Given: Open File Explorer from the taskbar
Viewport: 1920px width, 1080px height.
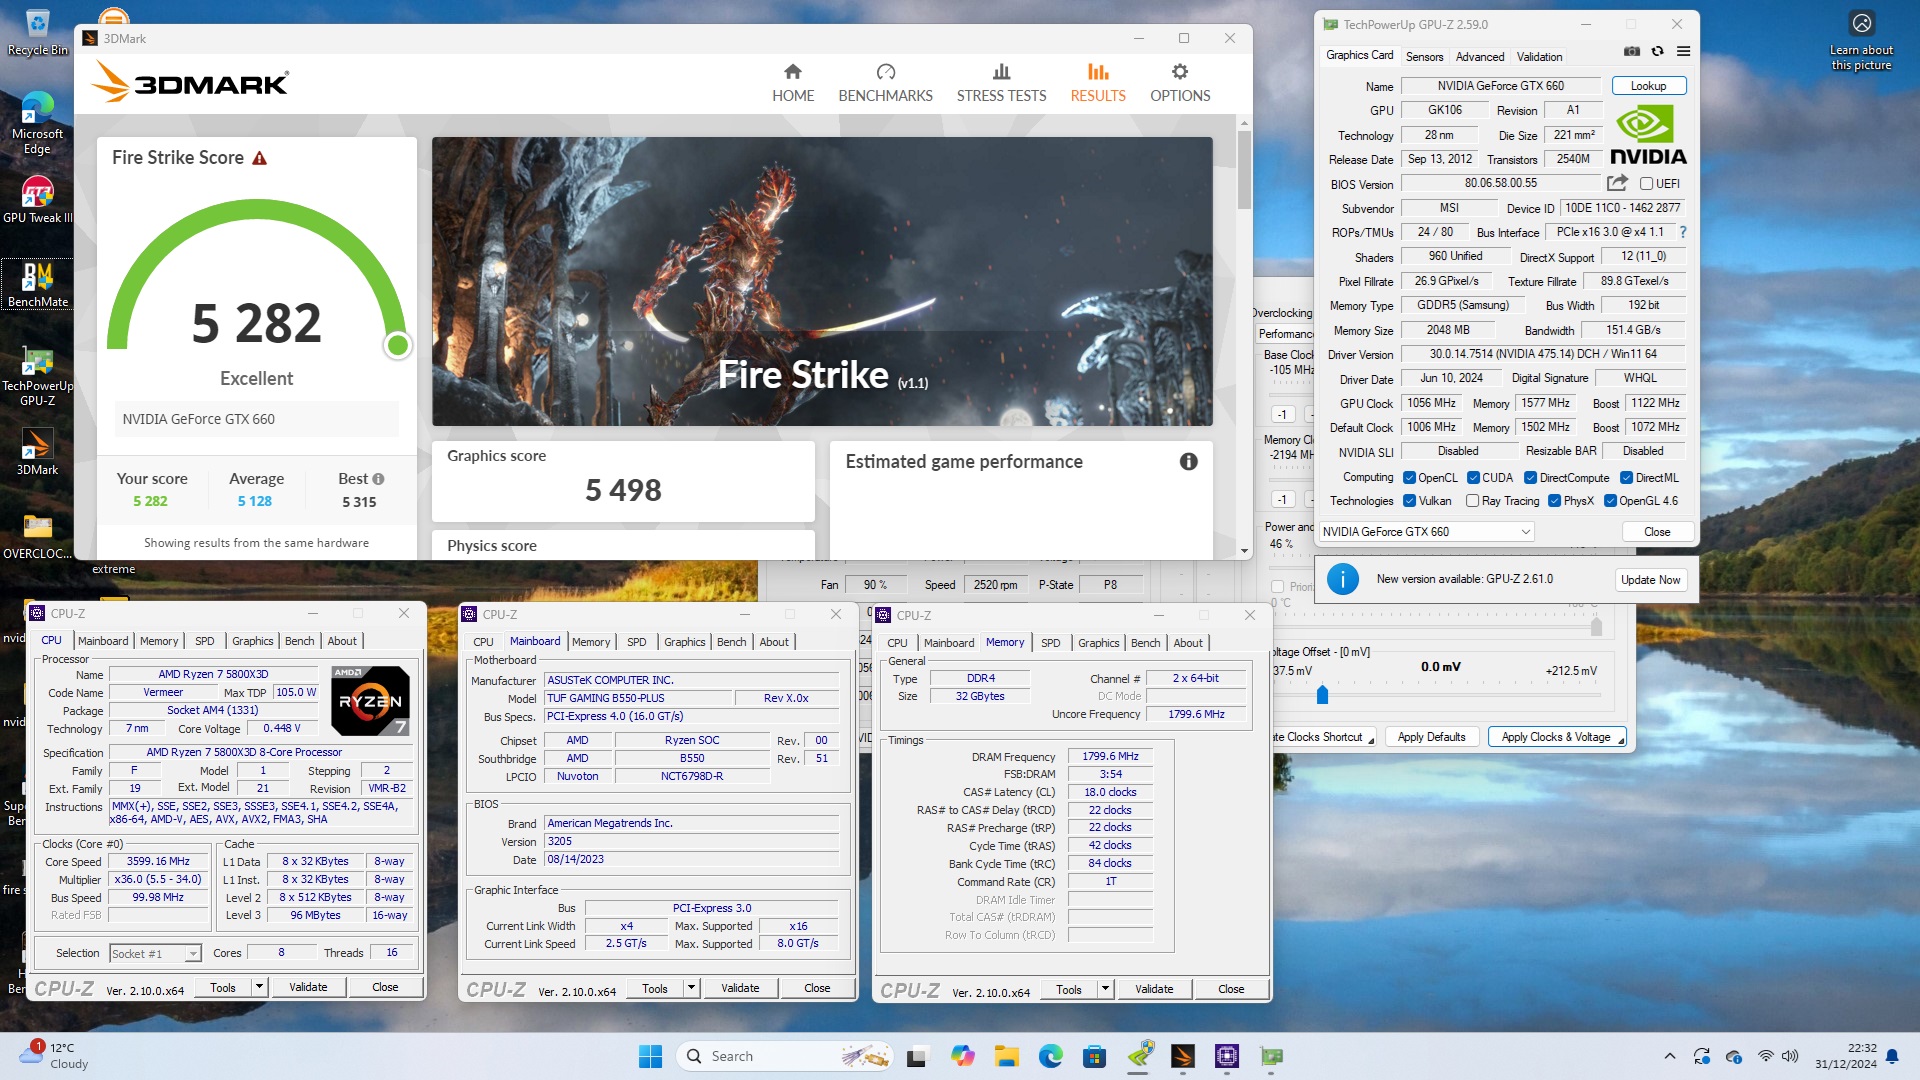Looking at the screenshot, I should (1006, 1056).
